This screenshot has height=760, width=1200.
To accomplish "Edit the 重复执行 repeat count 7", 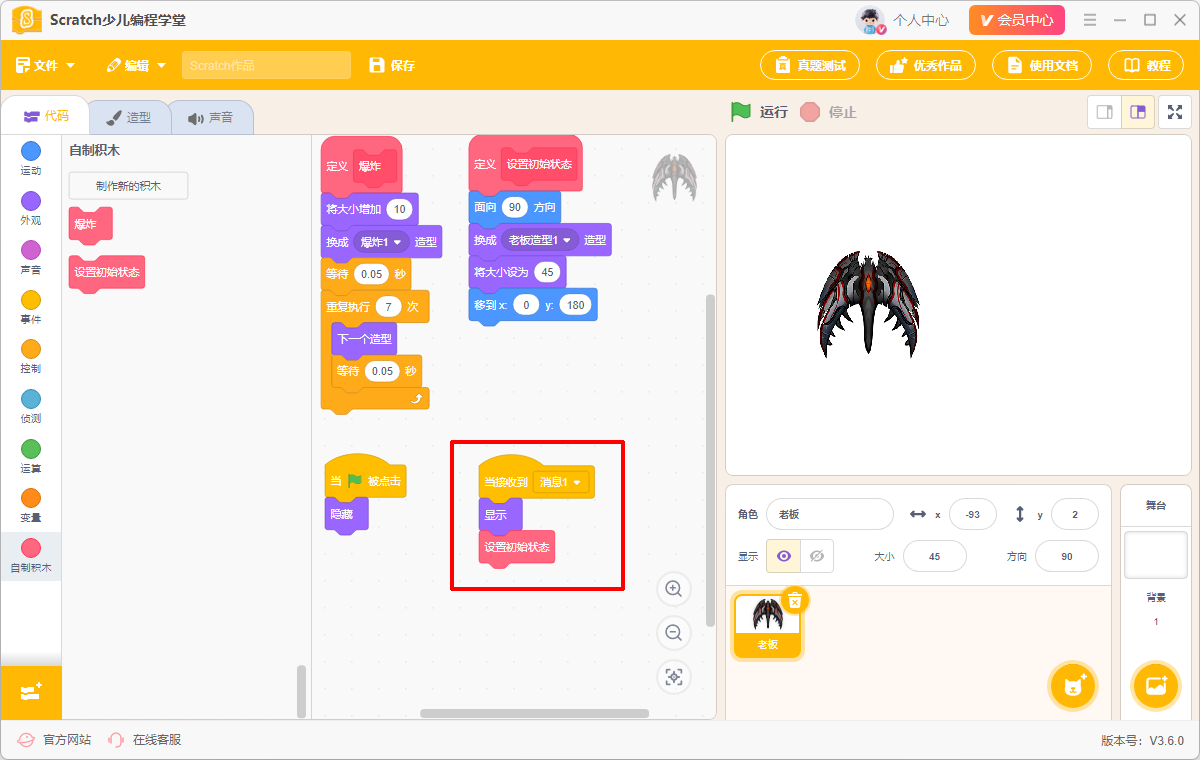I will tap(387, 306).
